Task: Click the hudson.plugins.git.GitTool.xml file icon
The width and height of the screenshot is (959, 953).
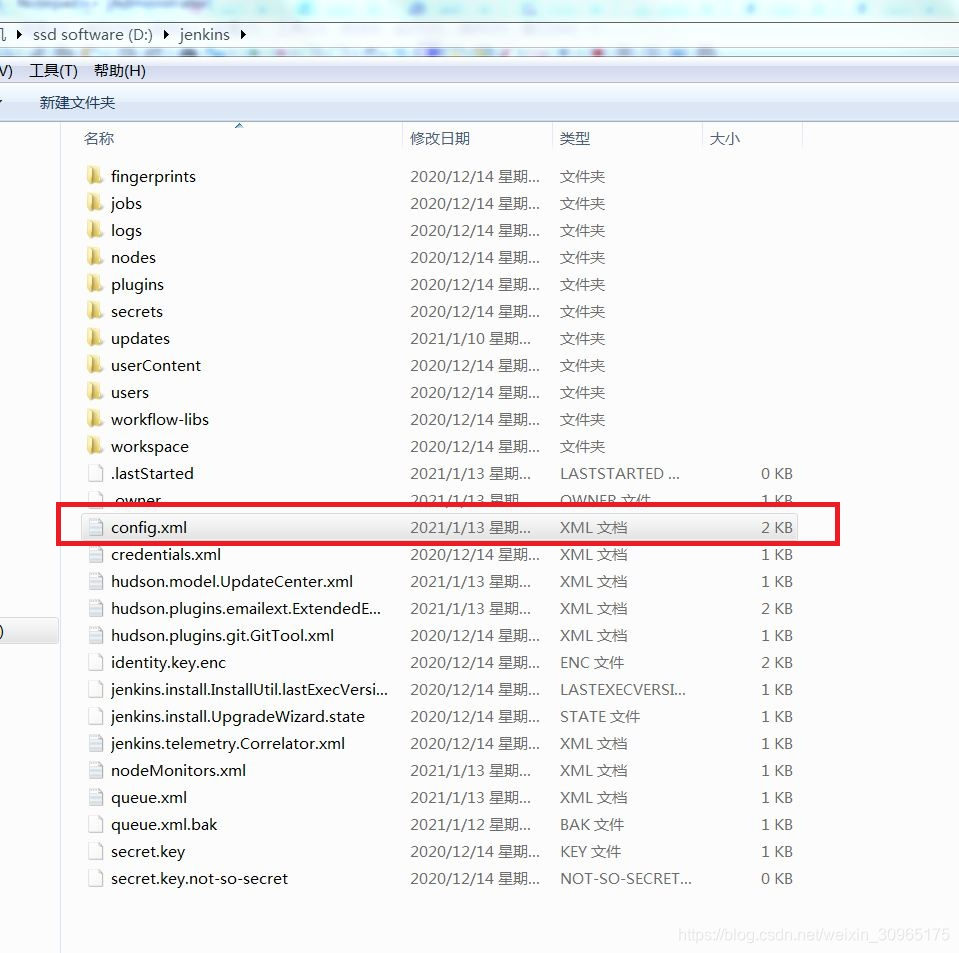Action: [95, 636]
